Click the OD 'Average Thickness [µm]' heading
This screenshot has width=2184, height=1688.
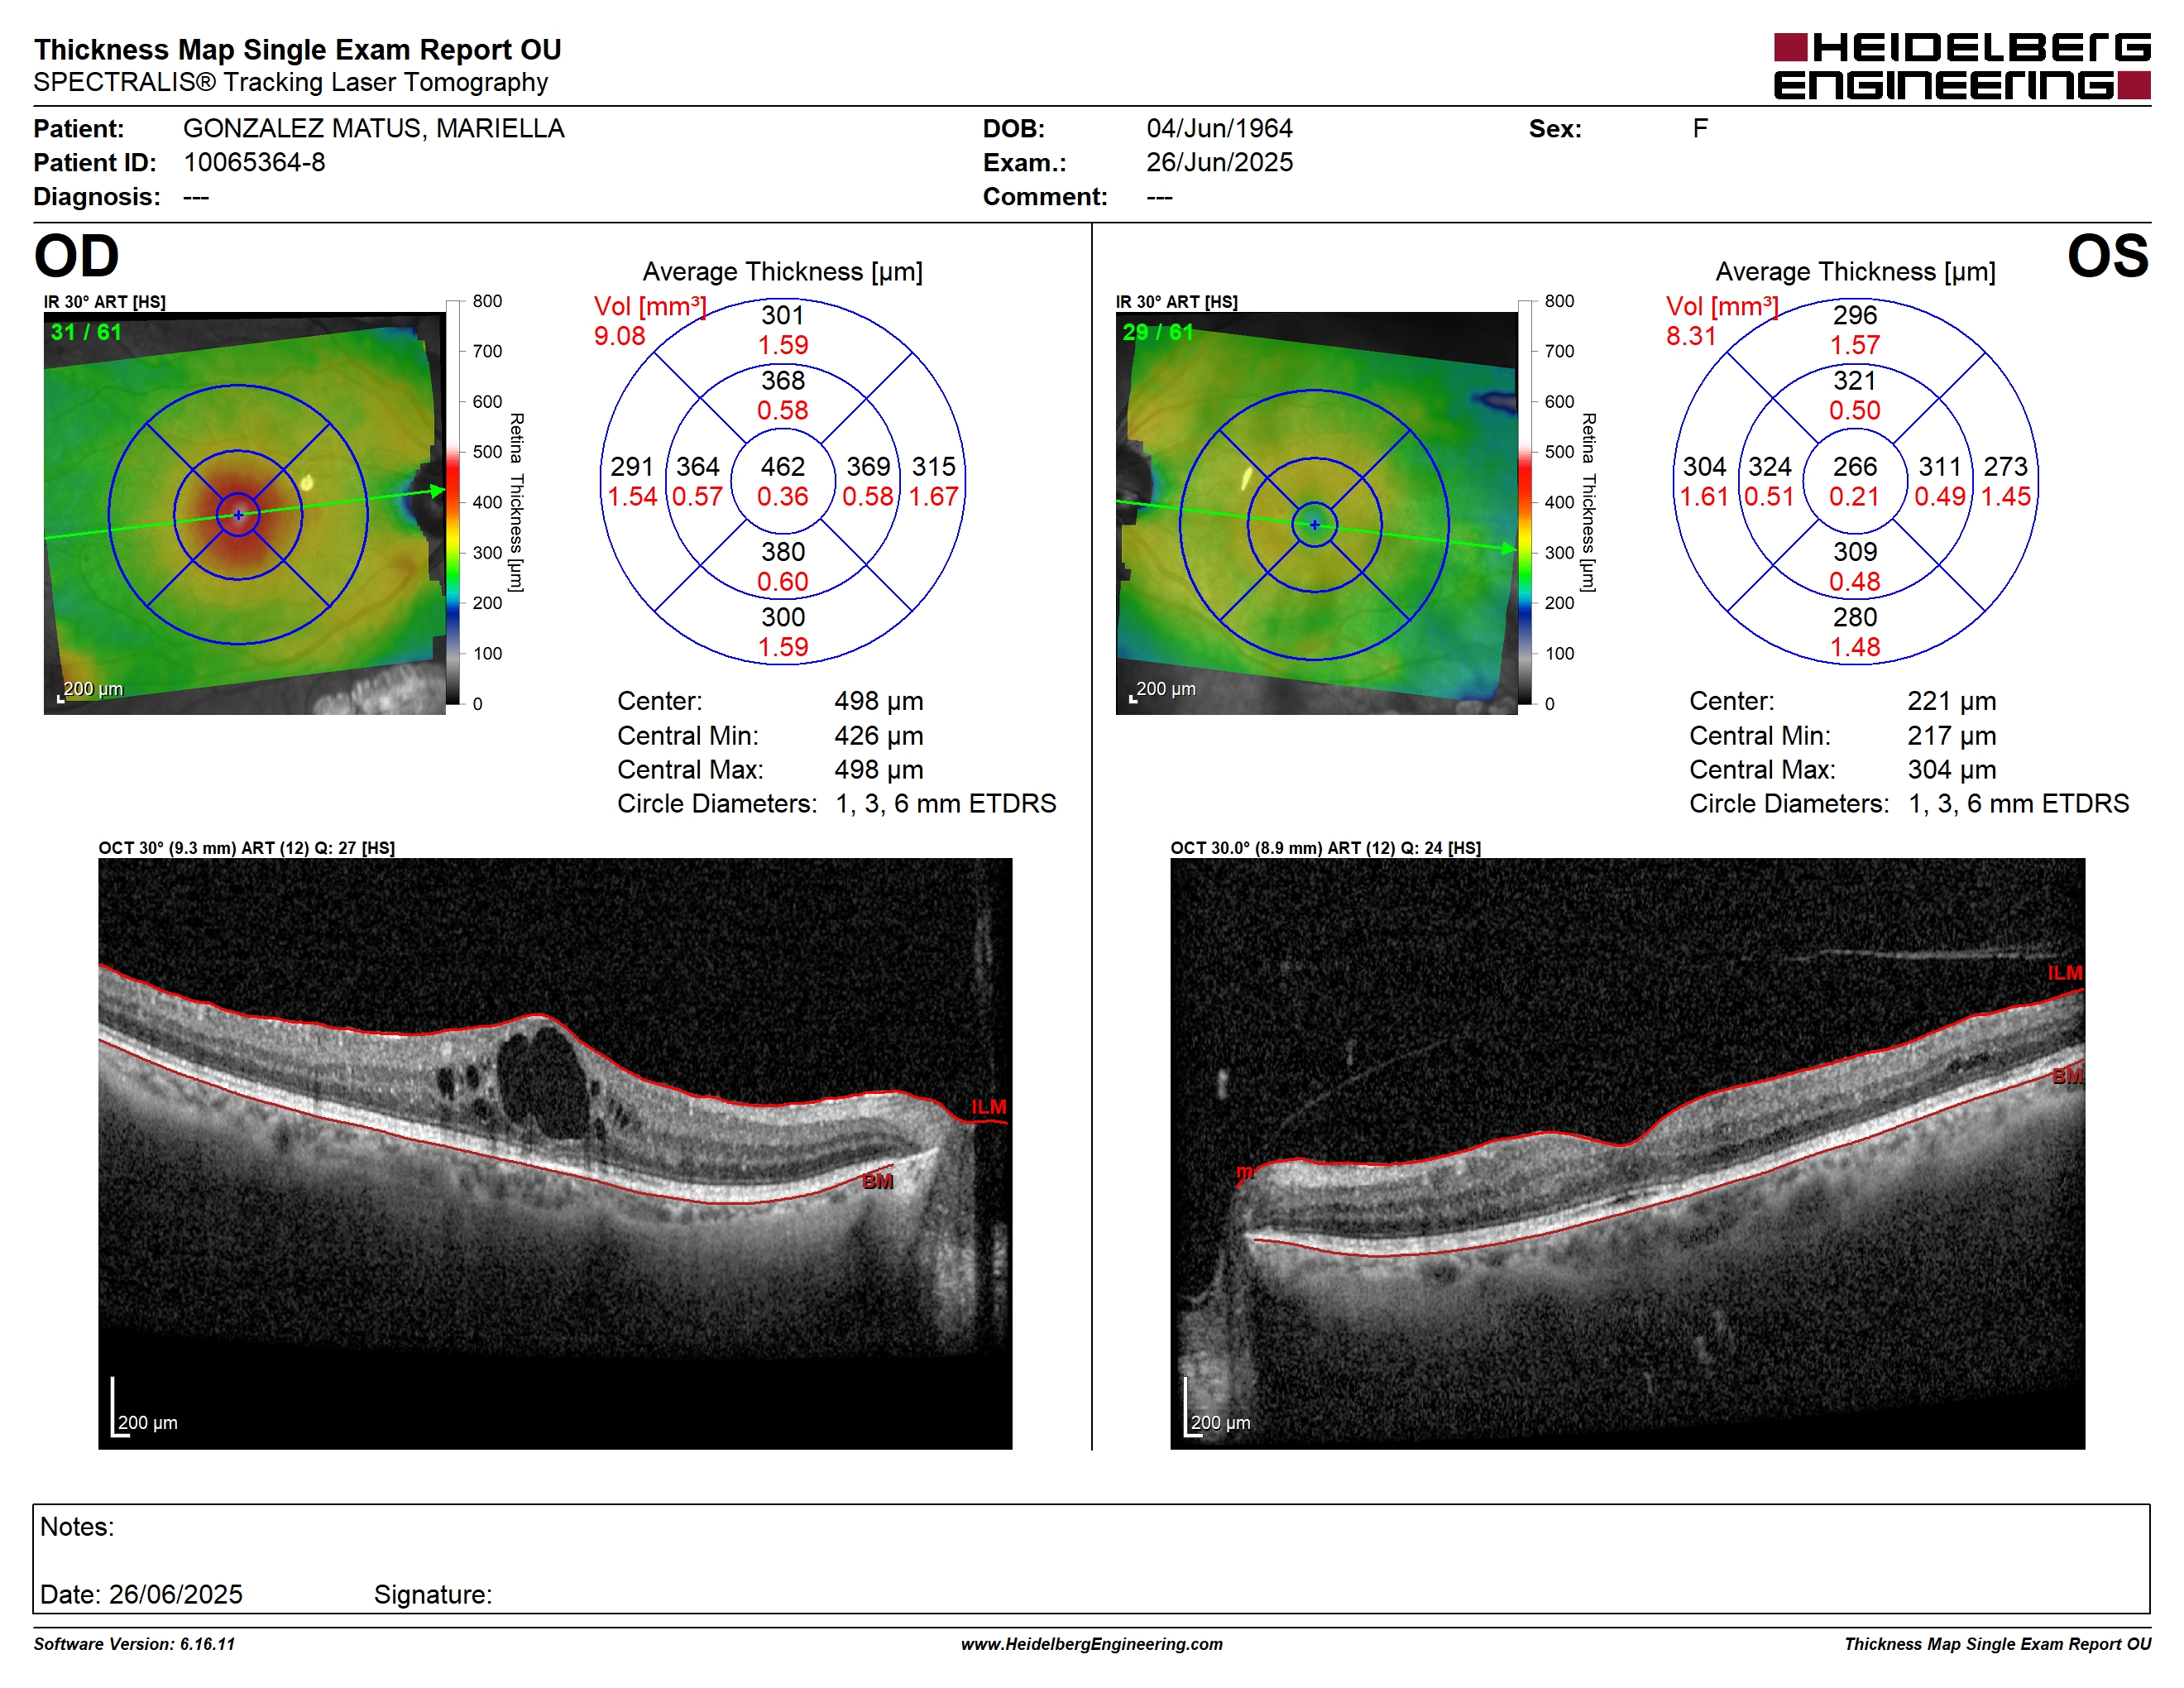coord(782,272)
